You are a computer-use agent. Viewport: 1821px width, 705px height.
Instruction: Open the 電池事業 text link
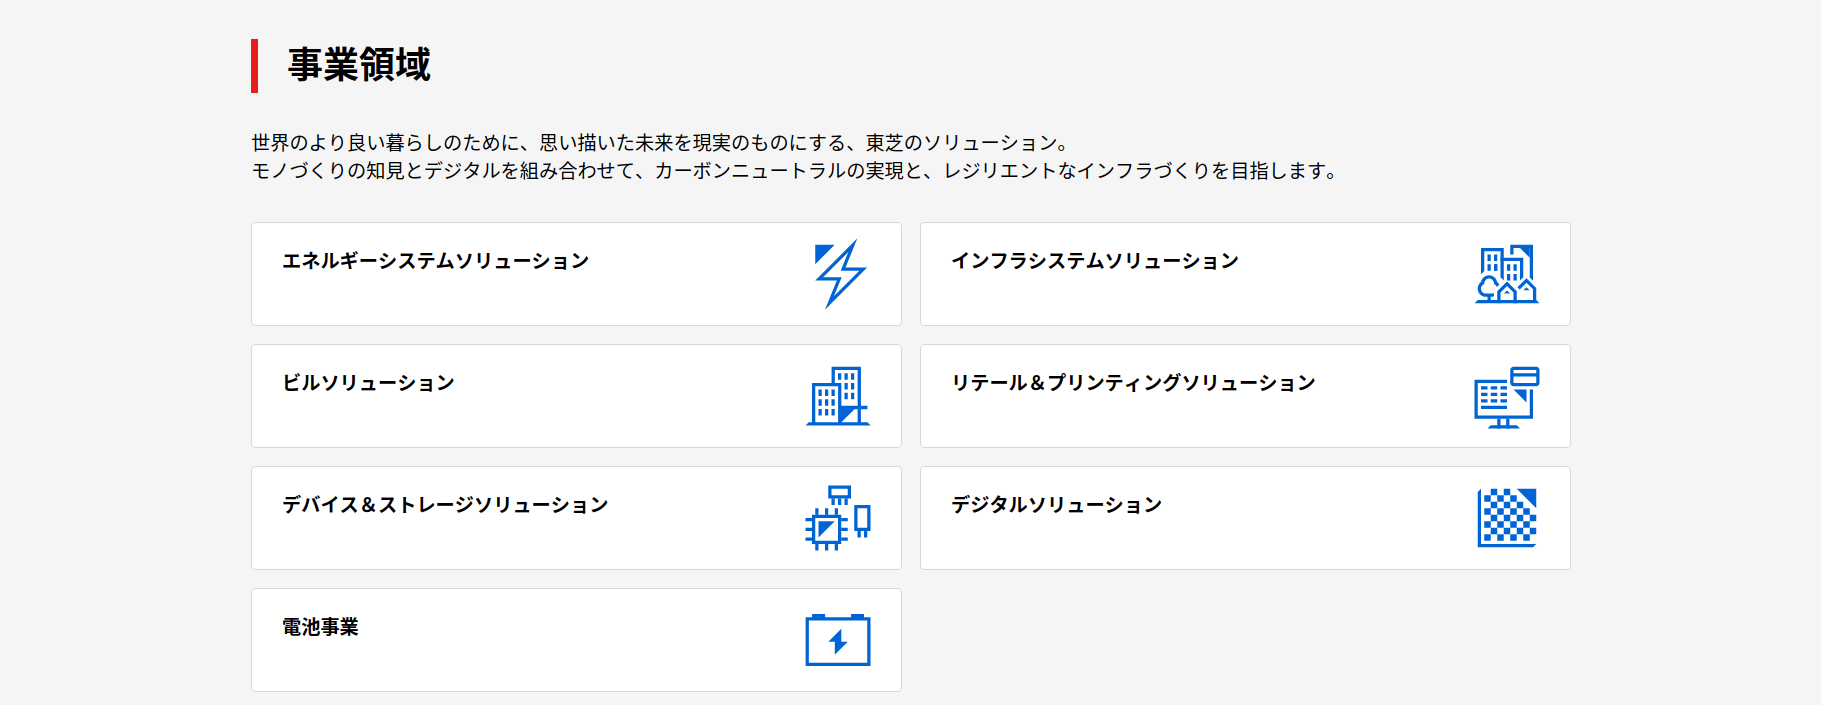point(320,627)
